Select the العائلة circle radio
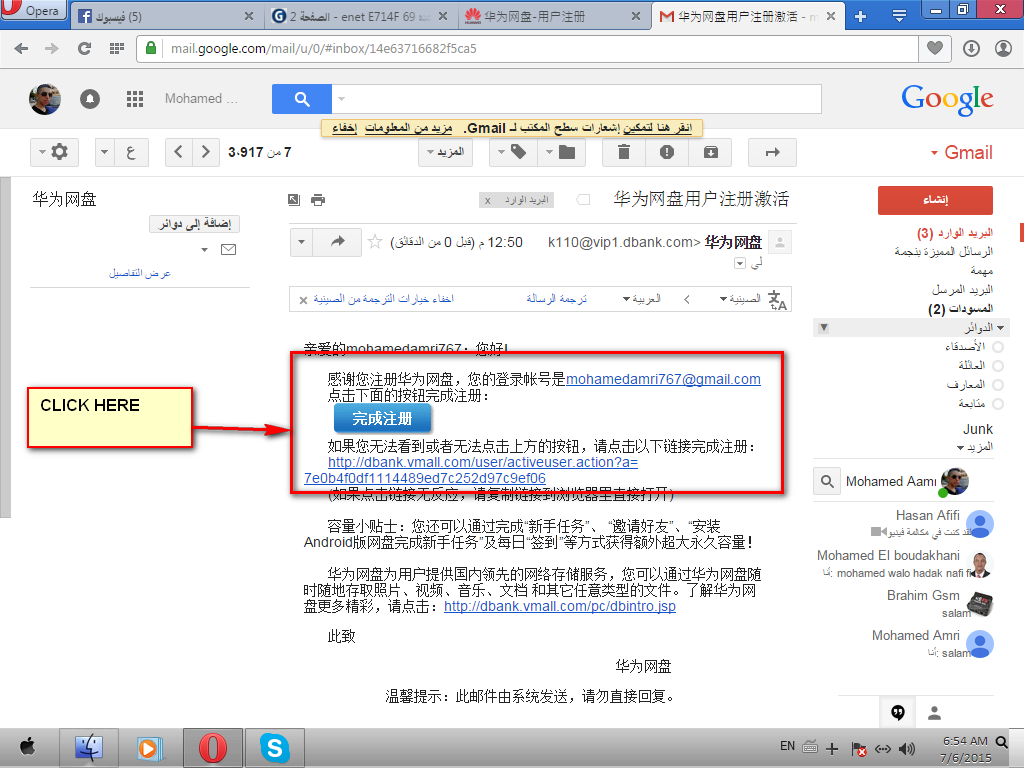The height and width of the screenshot is (768, 1024). point(997,366)
